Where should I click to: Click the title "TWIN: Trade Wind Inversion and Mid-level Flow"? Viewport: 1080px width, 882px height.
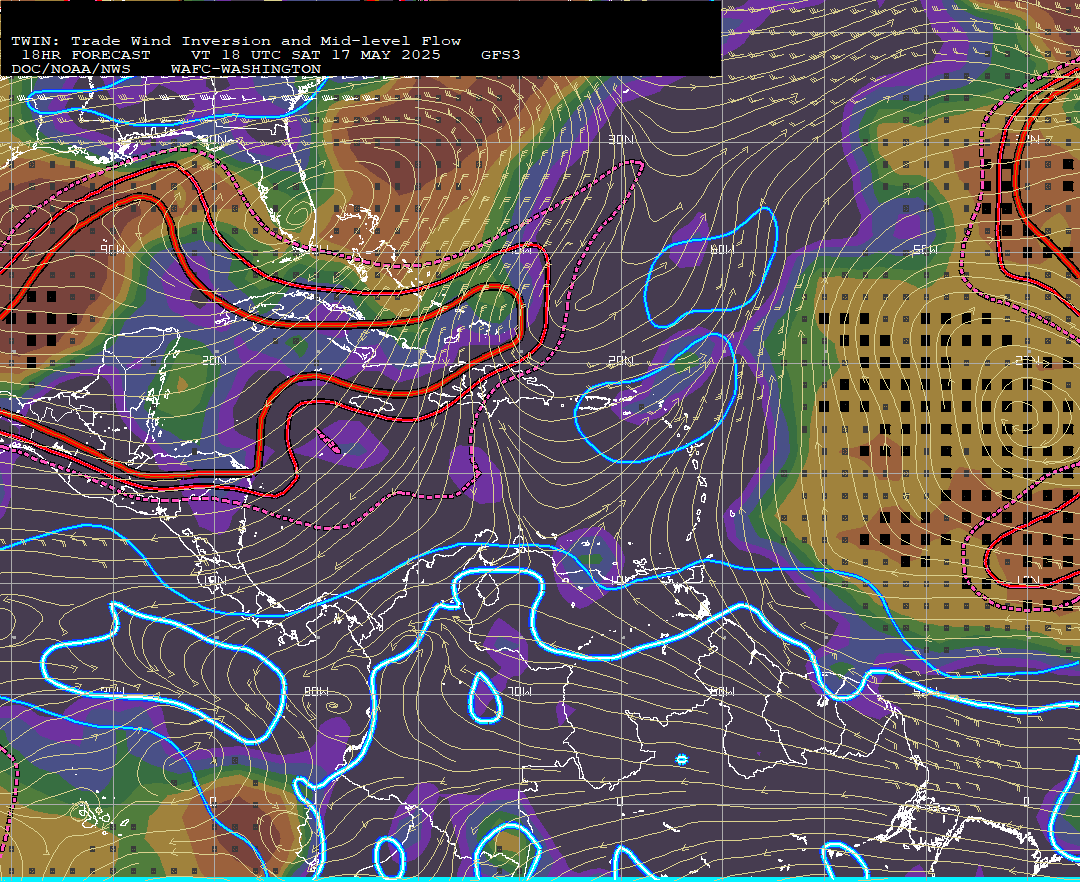[236, 41]
